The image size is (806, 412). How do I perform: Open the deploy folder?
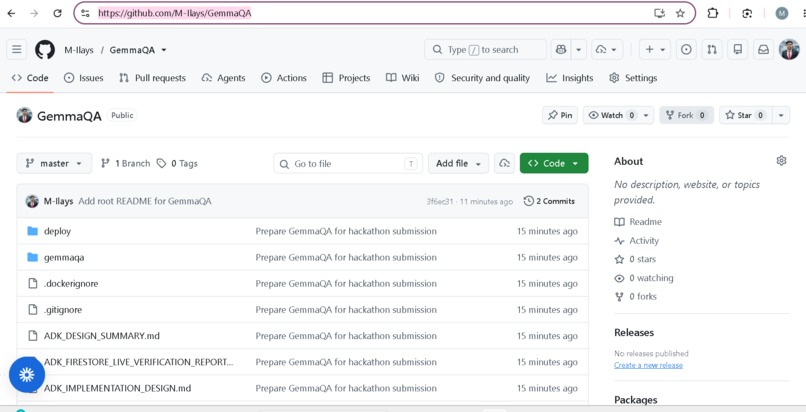[x=57, y=231]
